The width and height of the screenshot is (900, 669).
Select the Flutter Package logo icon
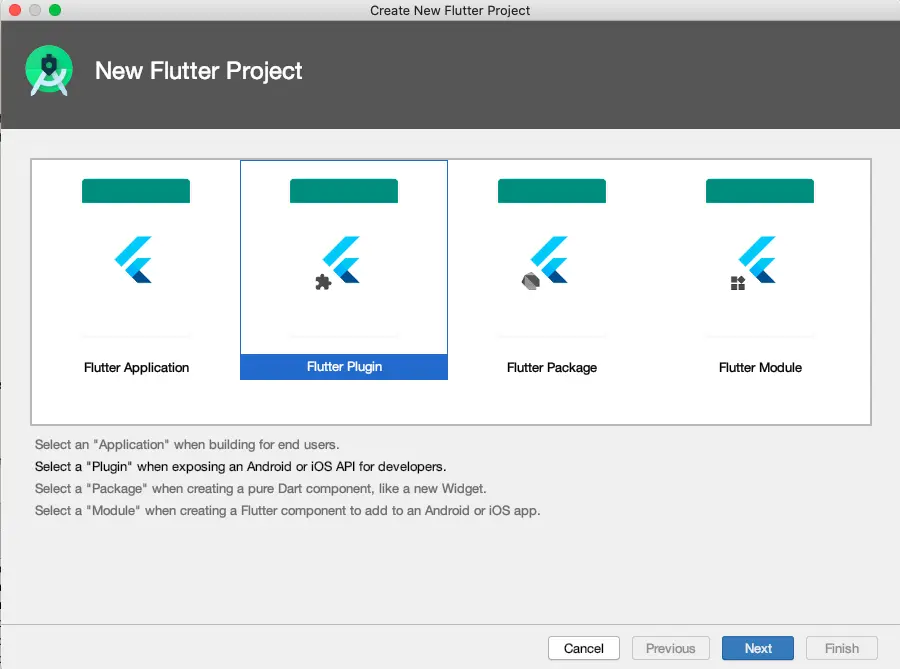[x=545, y=262]
